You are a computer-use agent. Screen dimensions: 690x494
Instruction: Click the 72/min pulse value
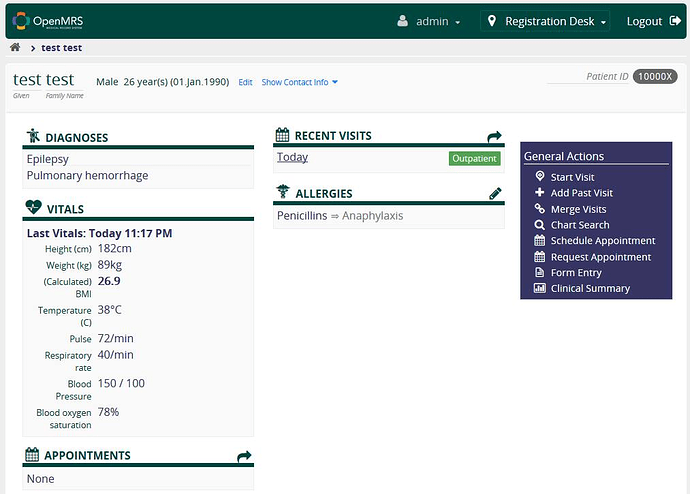115,338
